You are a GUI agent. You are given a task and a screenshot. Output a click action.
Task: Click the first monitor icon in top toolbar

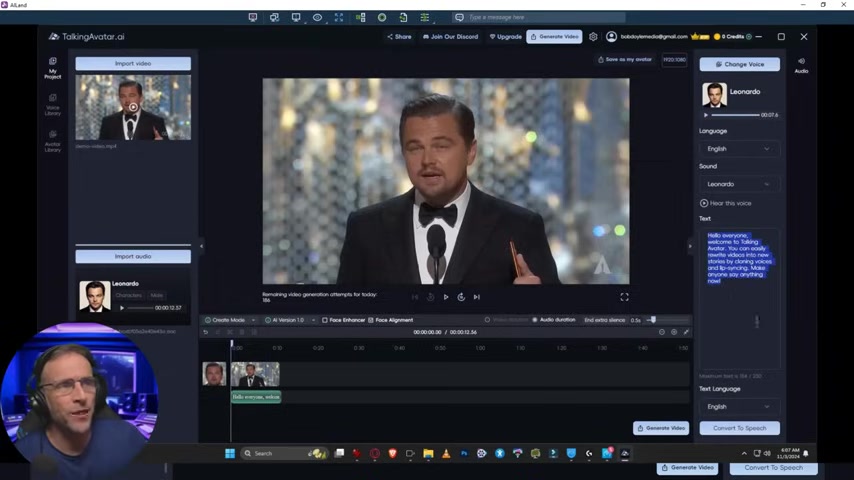point(253,17)
